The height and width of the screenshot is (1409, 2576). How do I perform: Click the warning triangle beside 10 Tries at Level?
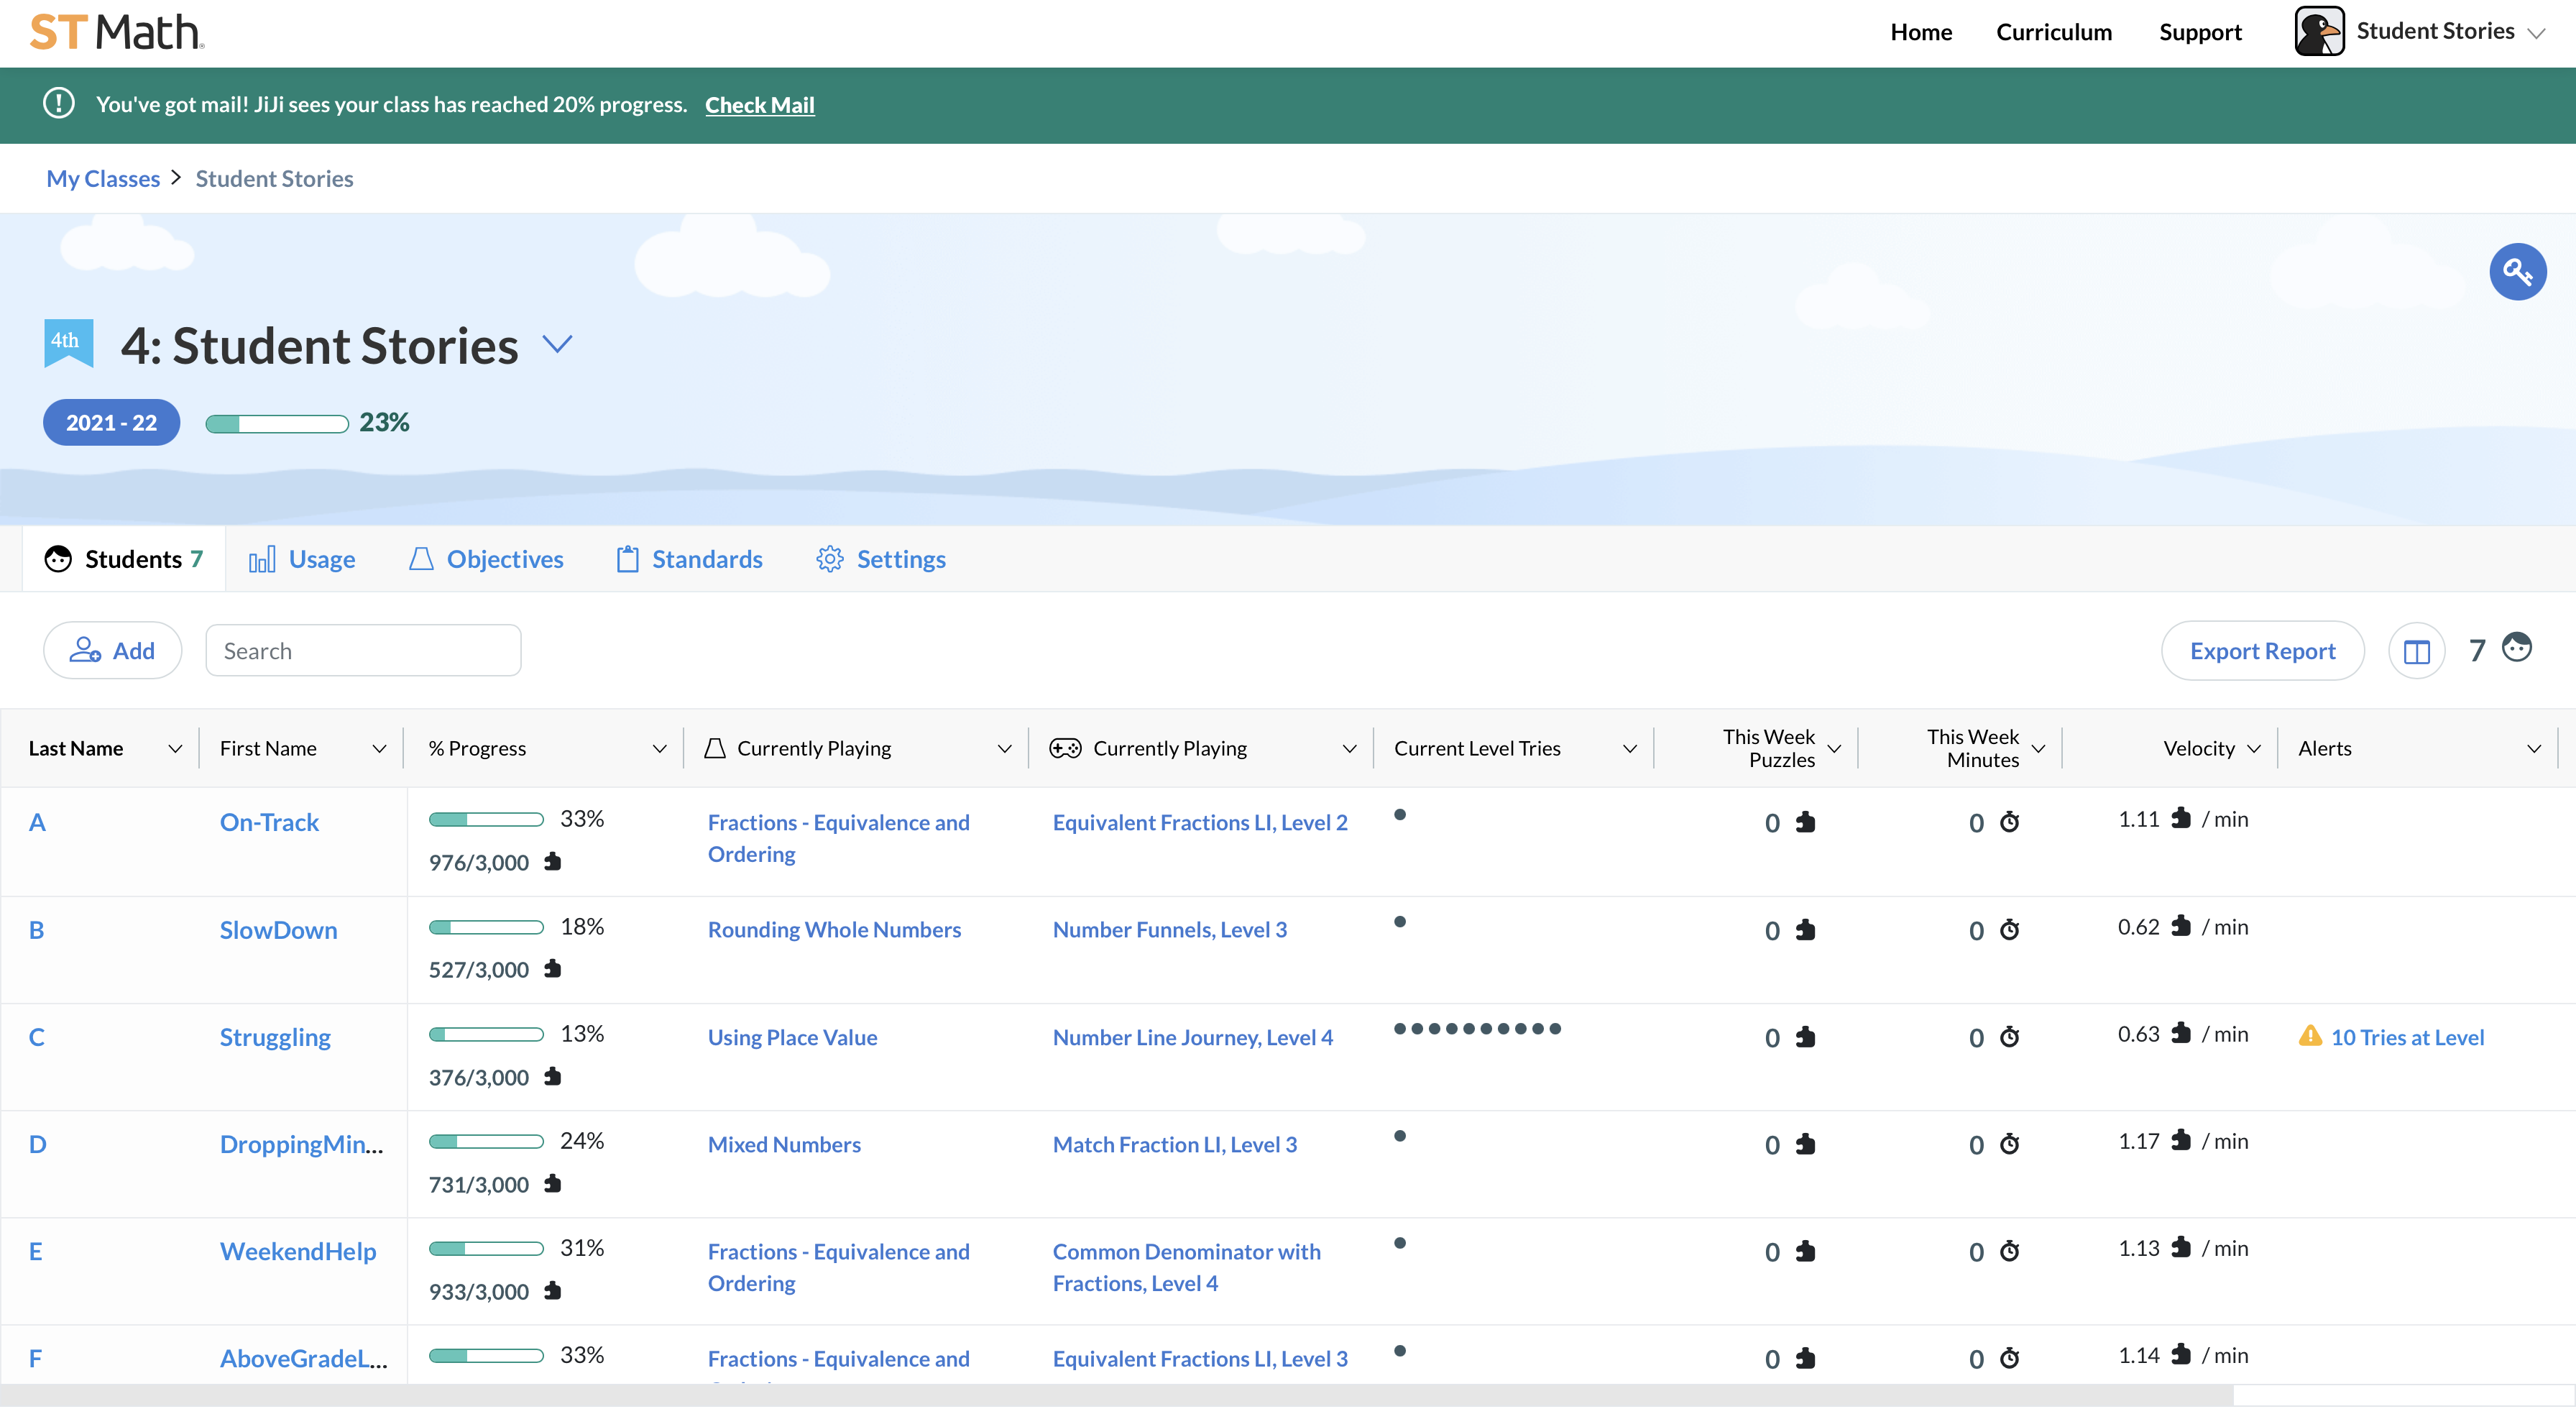point(2311,1037)
